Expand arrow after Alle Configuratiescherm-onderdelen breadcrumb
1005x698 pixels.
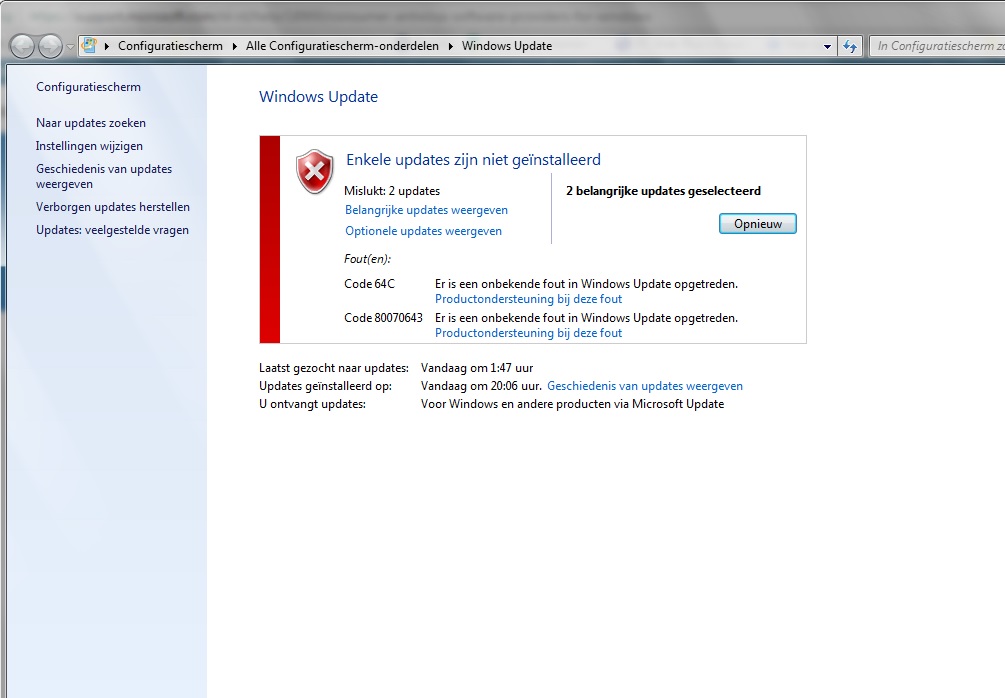[x=451, y=46]
